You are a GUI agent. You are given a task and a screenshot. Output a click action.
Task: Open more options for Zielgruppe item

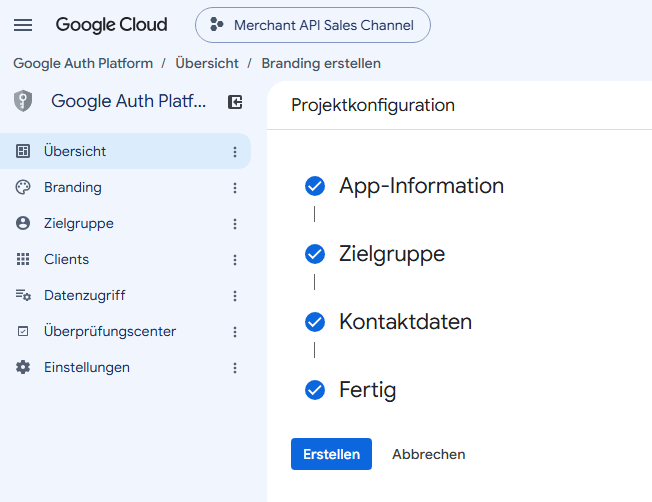[235, 224]
